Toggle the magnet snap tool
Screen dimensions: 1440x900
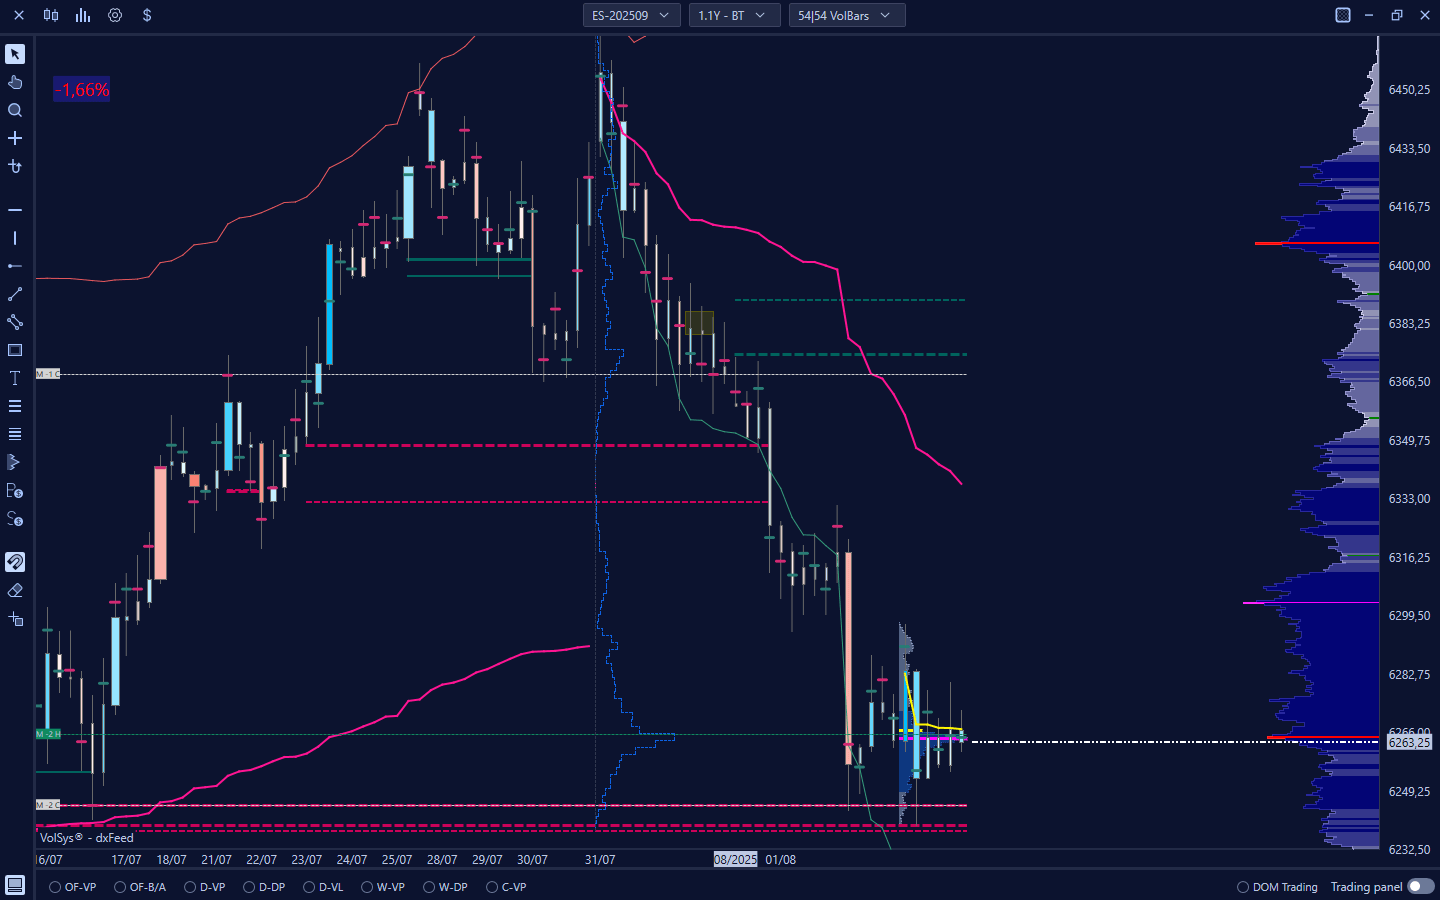point(15,562)
